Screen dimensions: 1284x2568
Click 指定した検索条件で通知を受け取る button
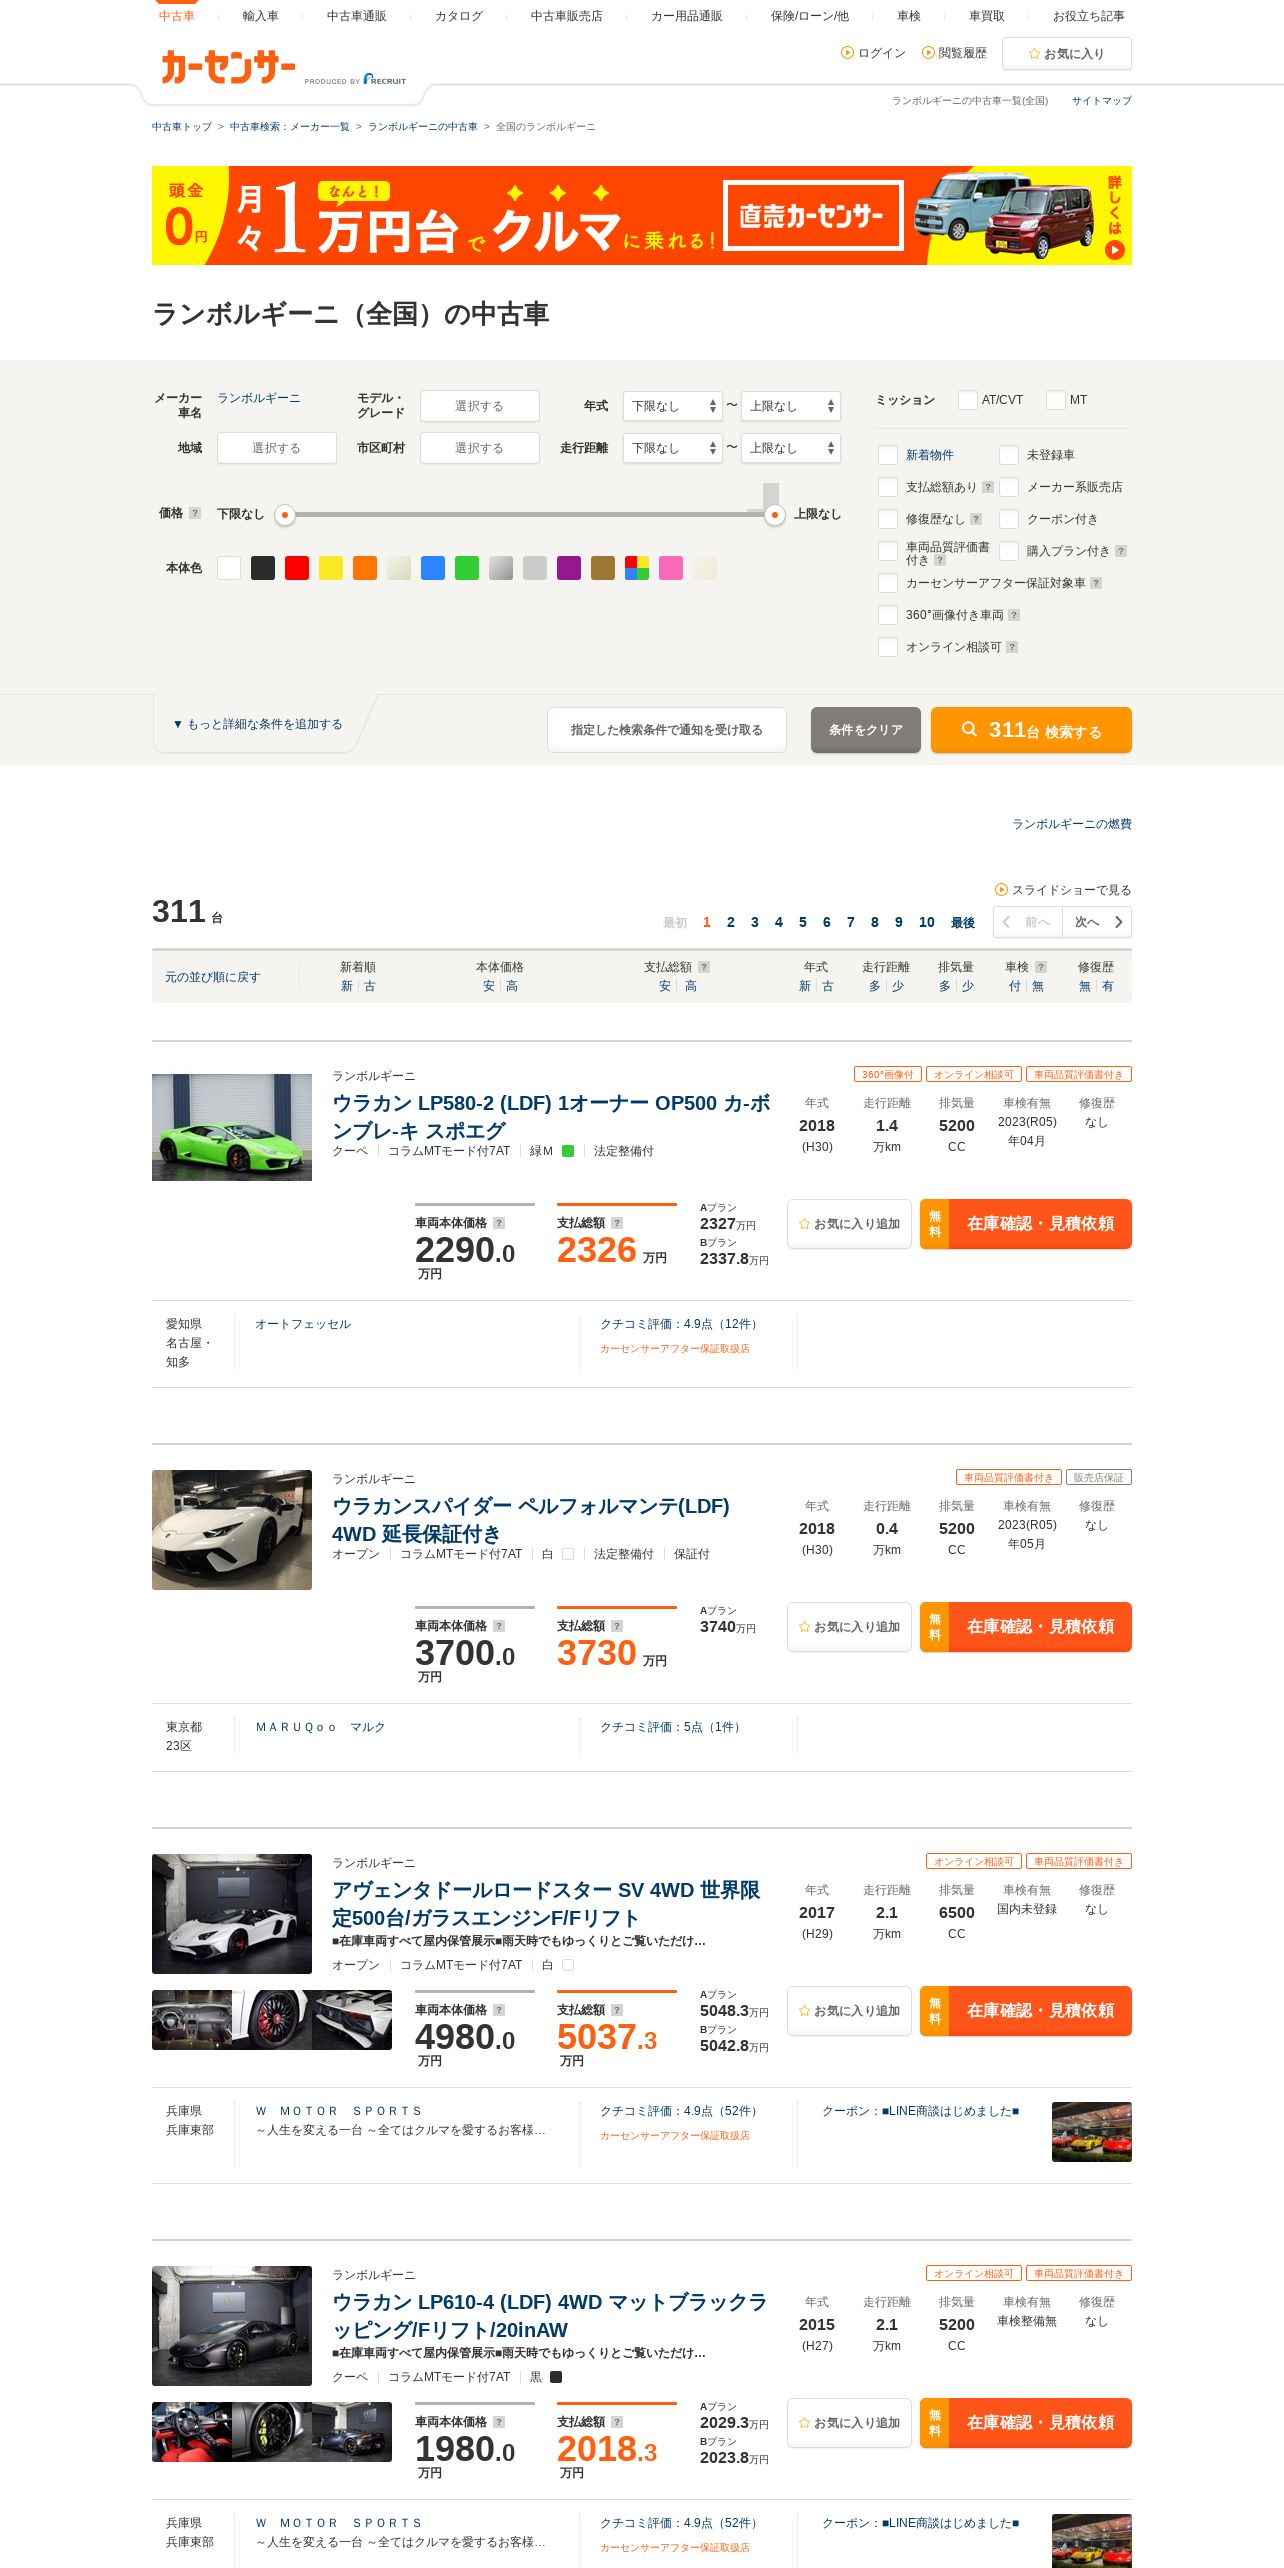tap(666, 730)
